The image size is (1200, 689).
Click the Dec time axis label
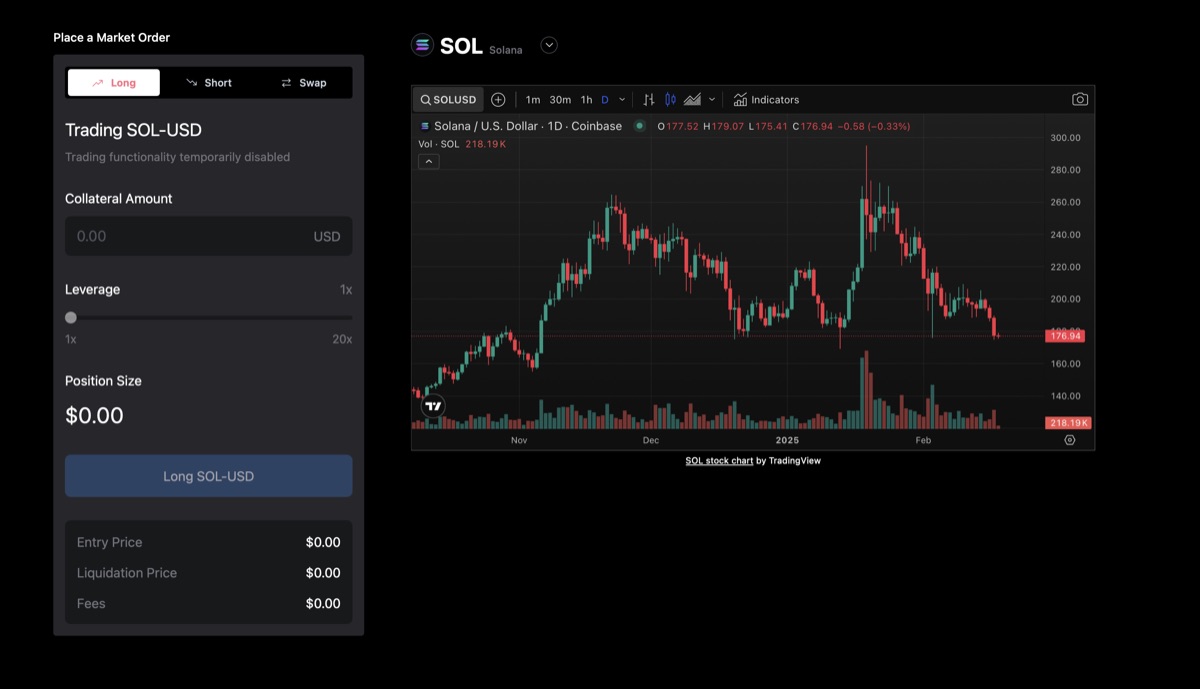[651, 440]
